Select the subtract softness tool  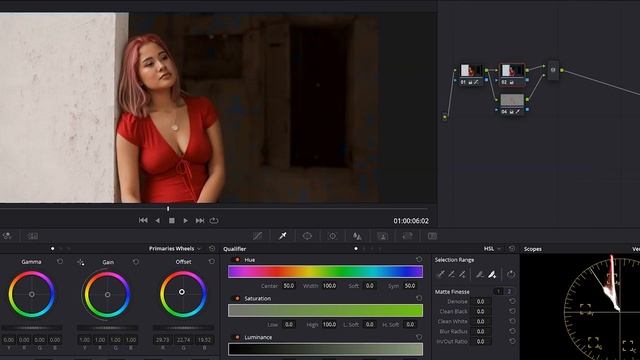pyautogui.click(x=480, y=274)
